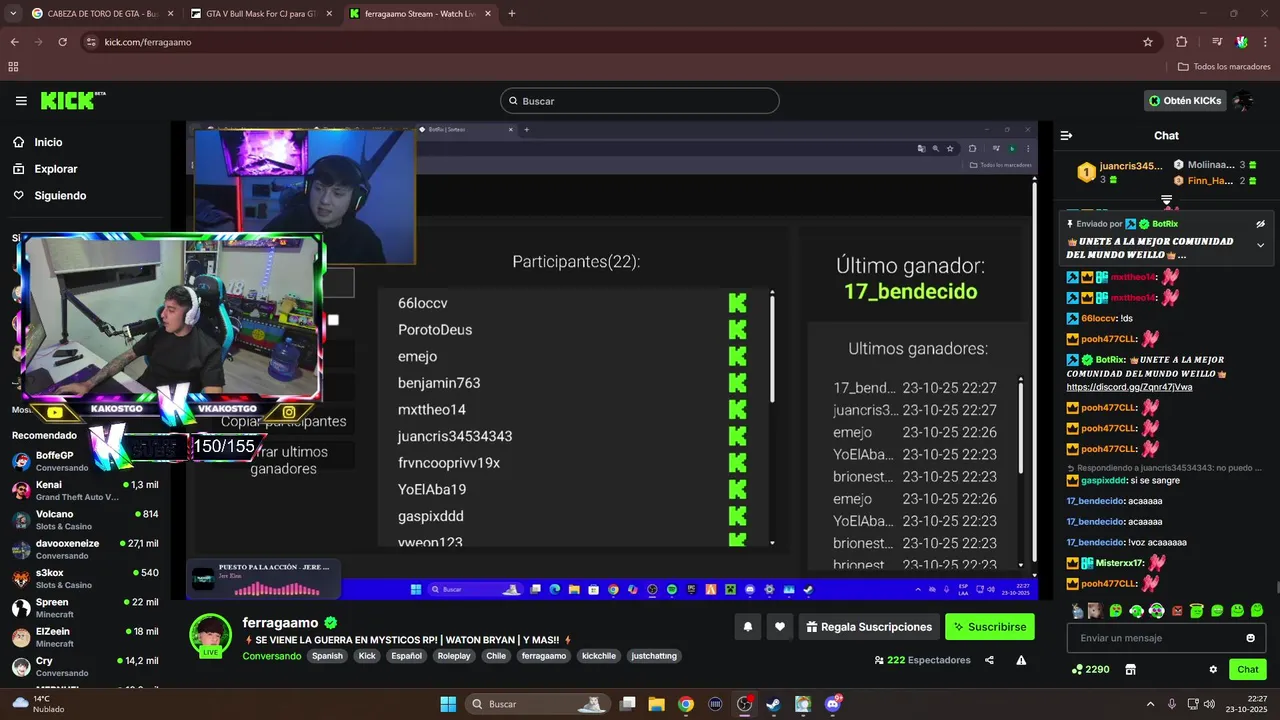Expand the pinned message chevron
Screen dimensions: 1280x720
coord(1260,245)
